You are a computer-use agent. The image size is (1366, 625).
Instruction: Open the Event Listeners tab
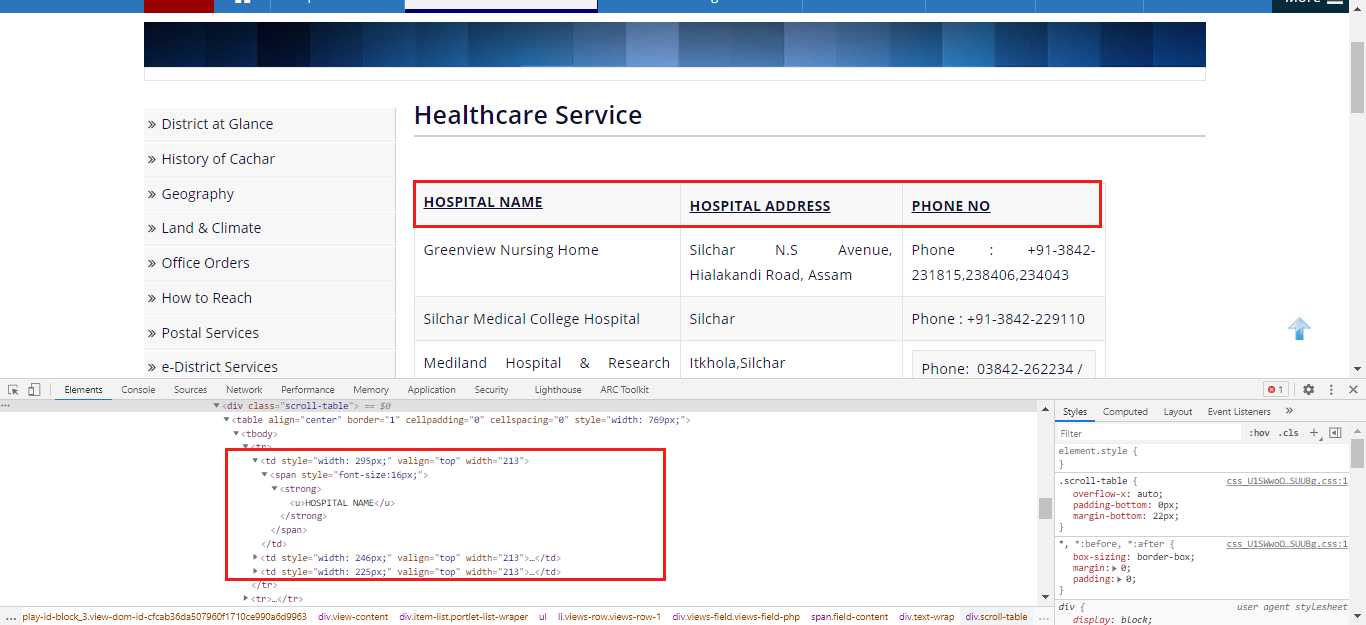click(x=1239, y=412)
